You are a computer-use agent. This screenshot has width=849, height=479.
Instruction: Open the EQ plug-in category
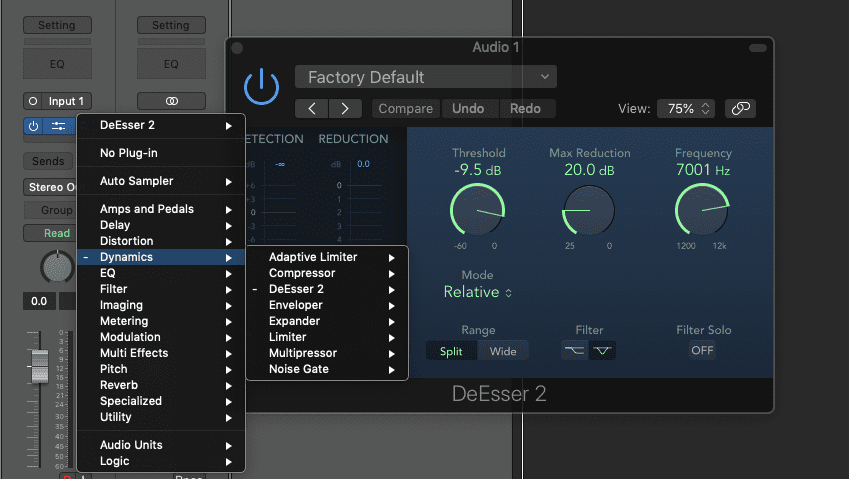coord(161,273)
